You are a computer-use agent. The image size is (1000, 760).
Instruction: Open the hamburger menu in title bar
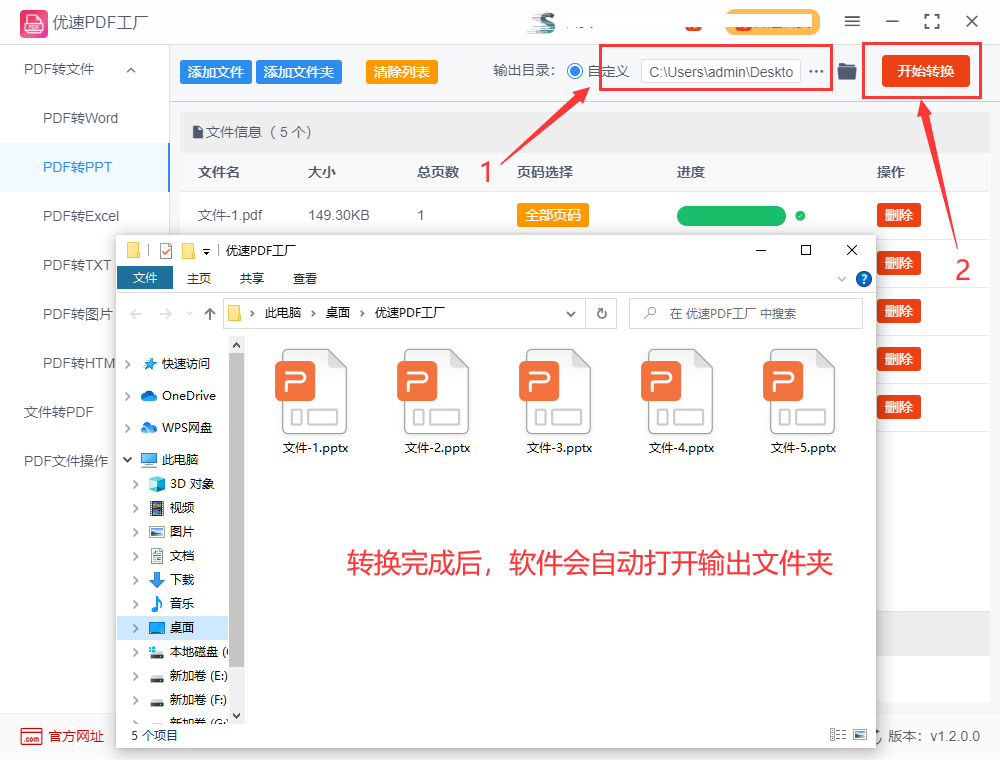click(852, 21)
